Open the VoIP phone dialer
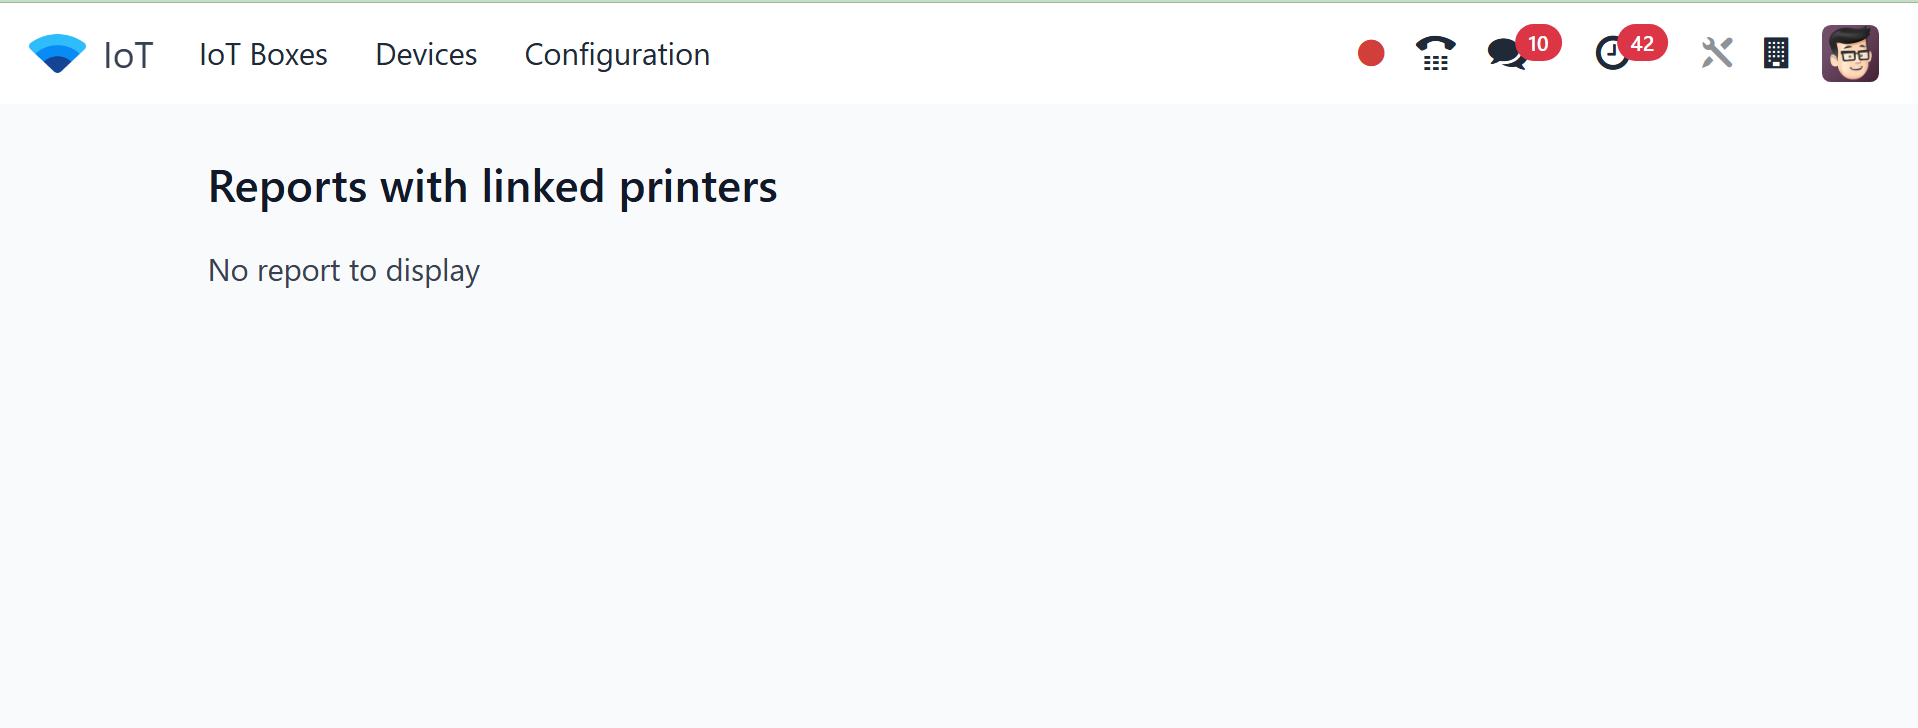Screen dimensions: 1918x728 [1435, 54]
